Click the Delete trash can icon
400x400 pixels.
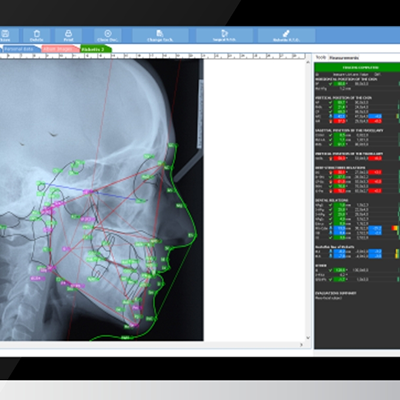click(36, 35)
